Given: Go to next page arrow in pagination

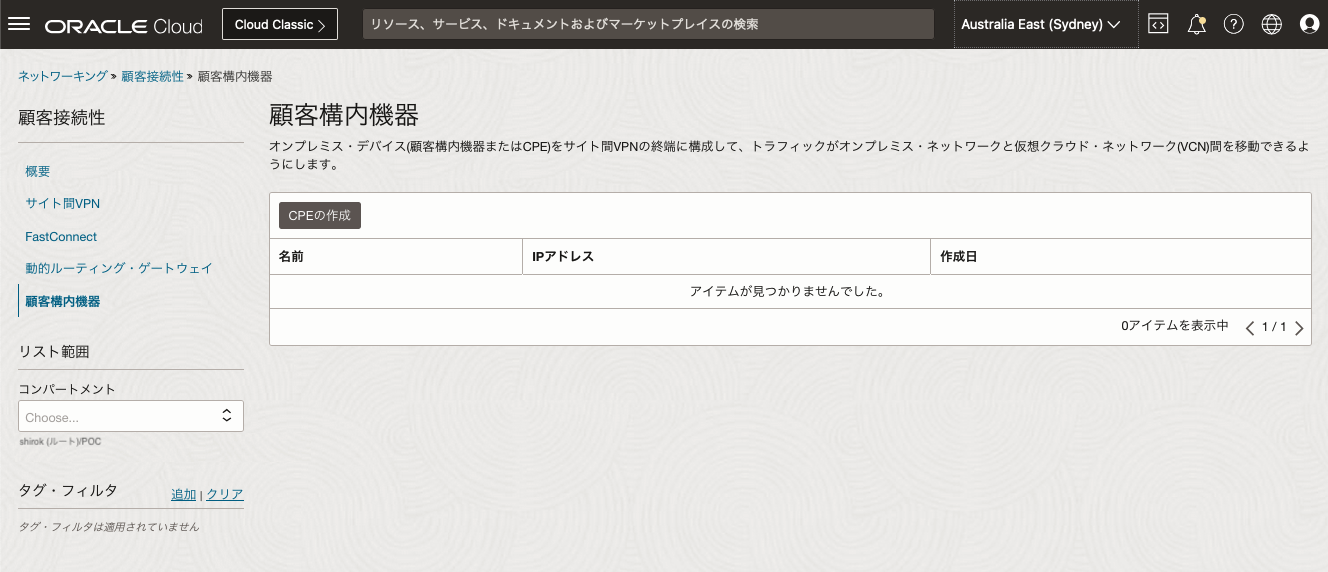Looking at the screenshot, I should point(1299,328).
